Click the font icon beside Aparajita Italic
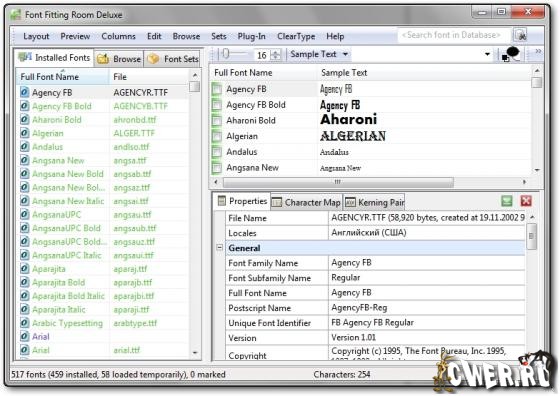Screen dimensions: 560x396 coord(24,310)
